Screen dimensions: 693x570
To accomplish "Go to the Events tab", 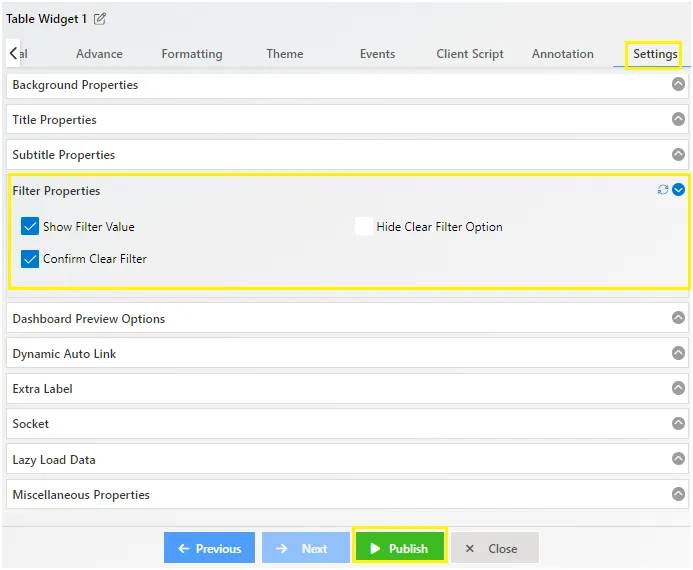I will pos(377,54).
